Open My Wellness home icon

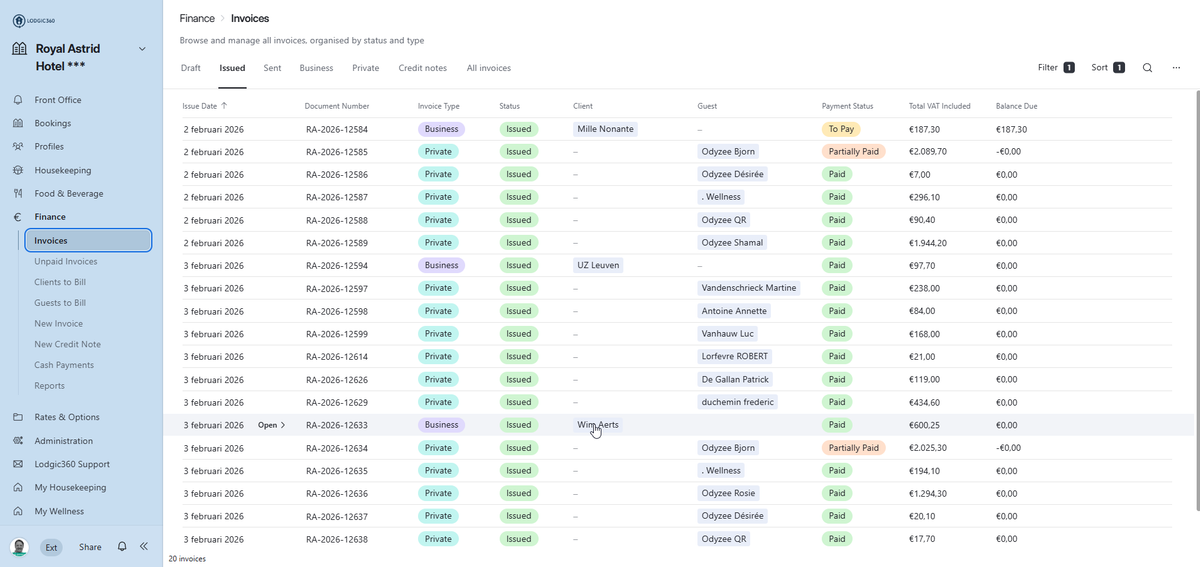tap(18, 511)
